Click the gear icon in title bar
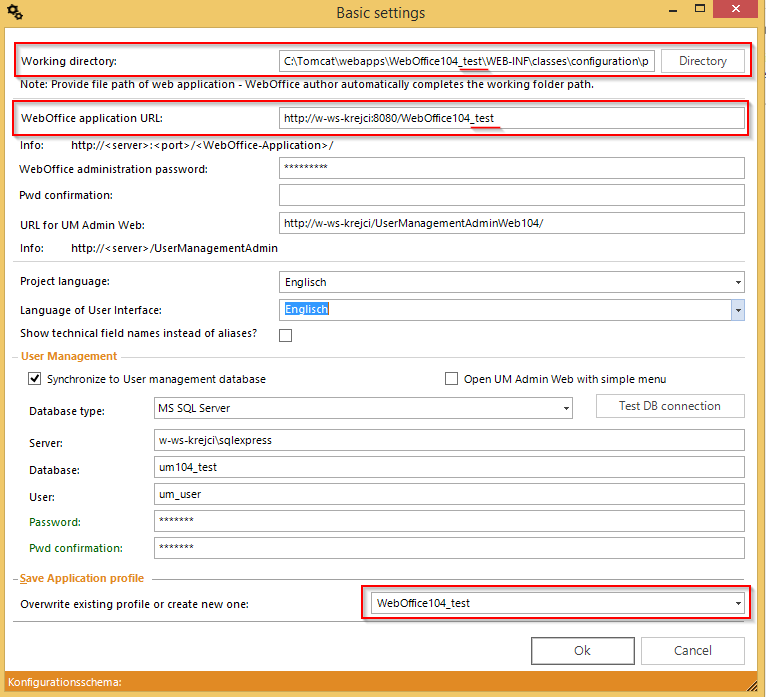Screen dimensions: 766x697 (x=15, y=13)
